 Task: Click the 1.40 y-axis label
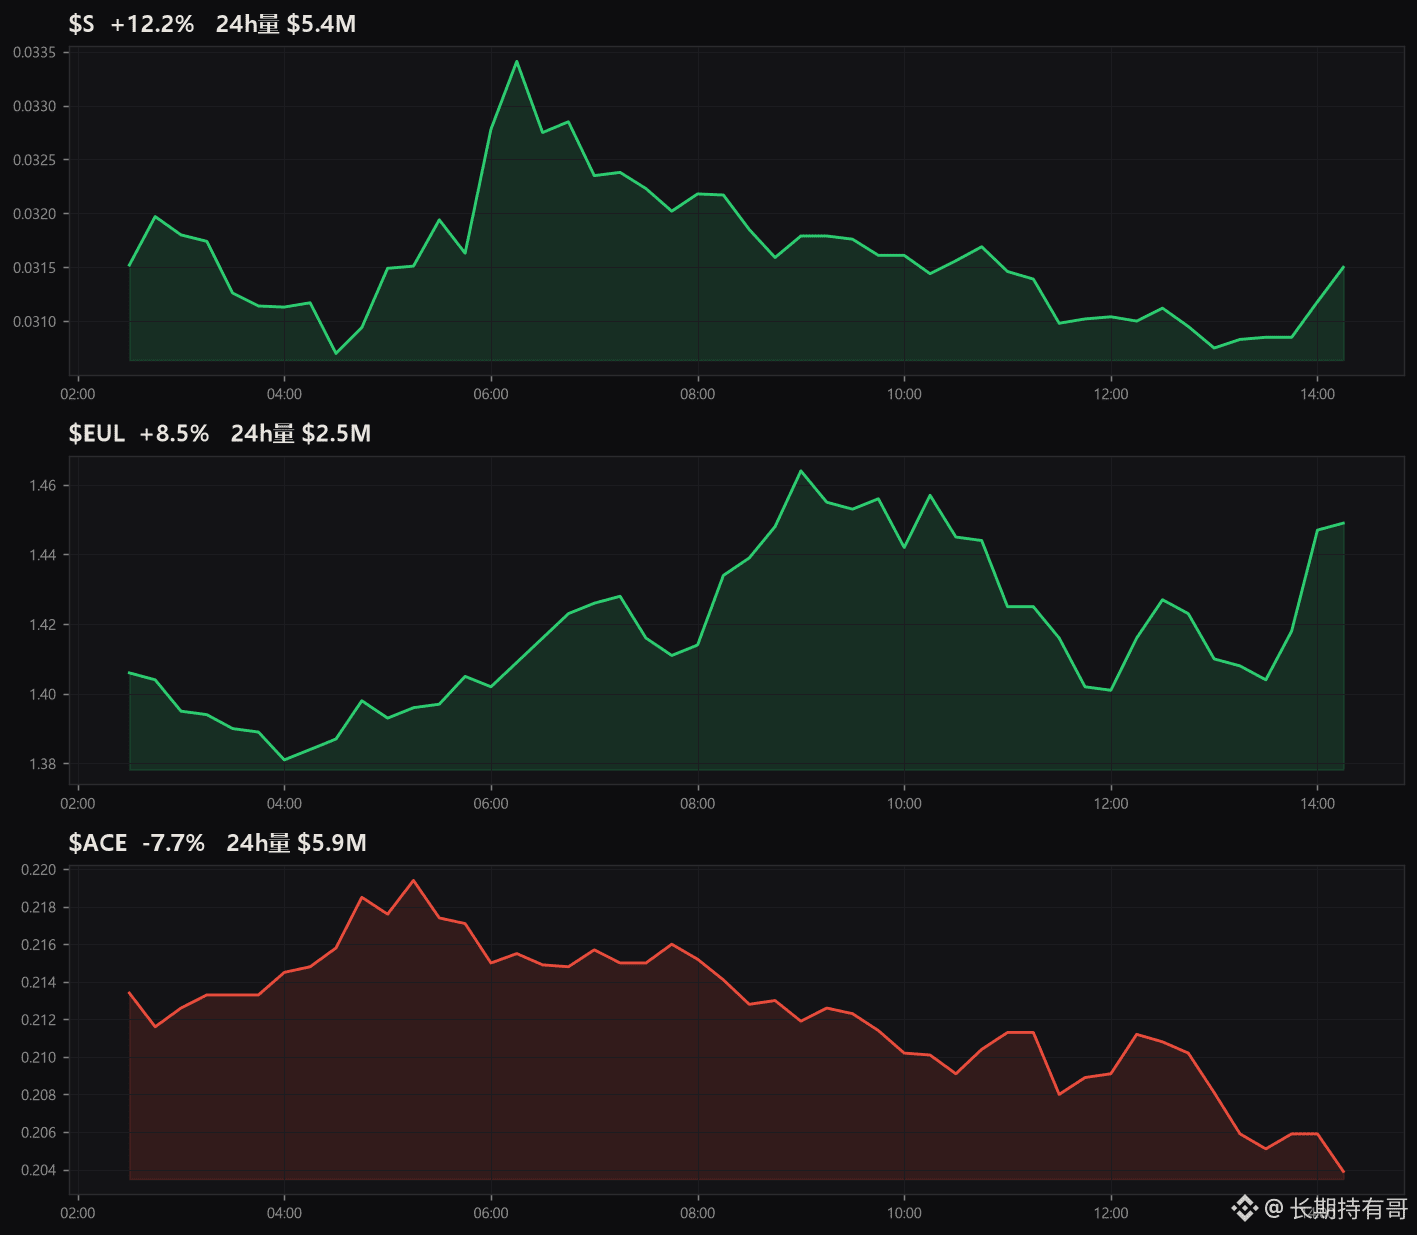[42, 694]
